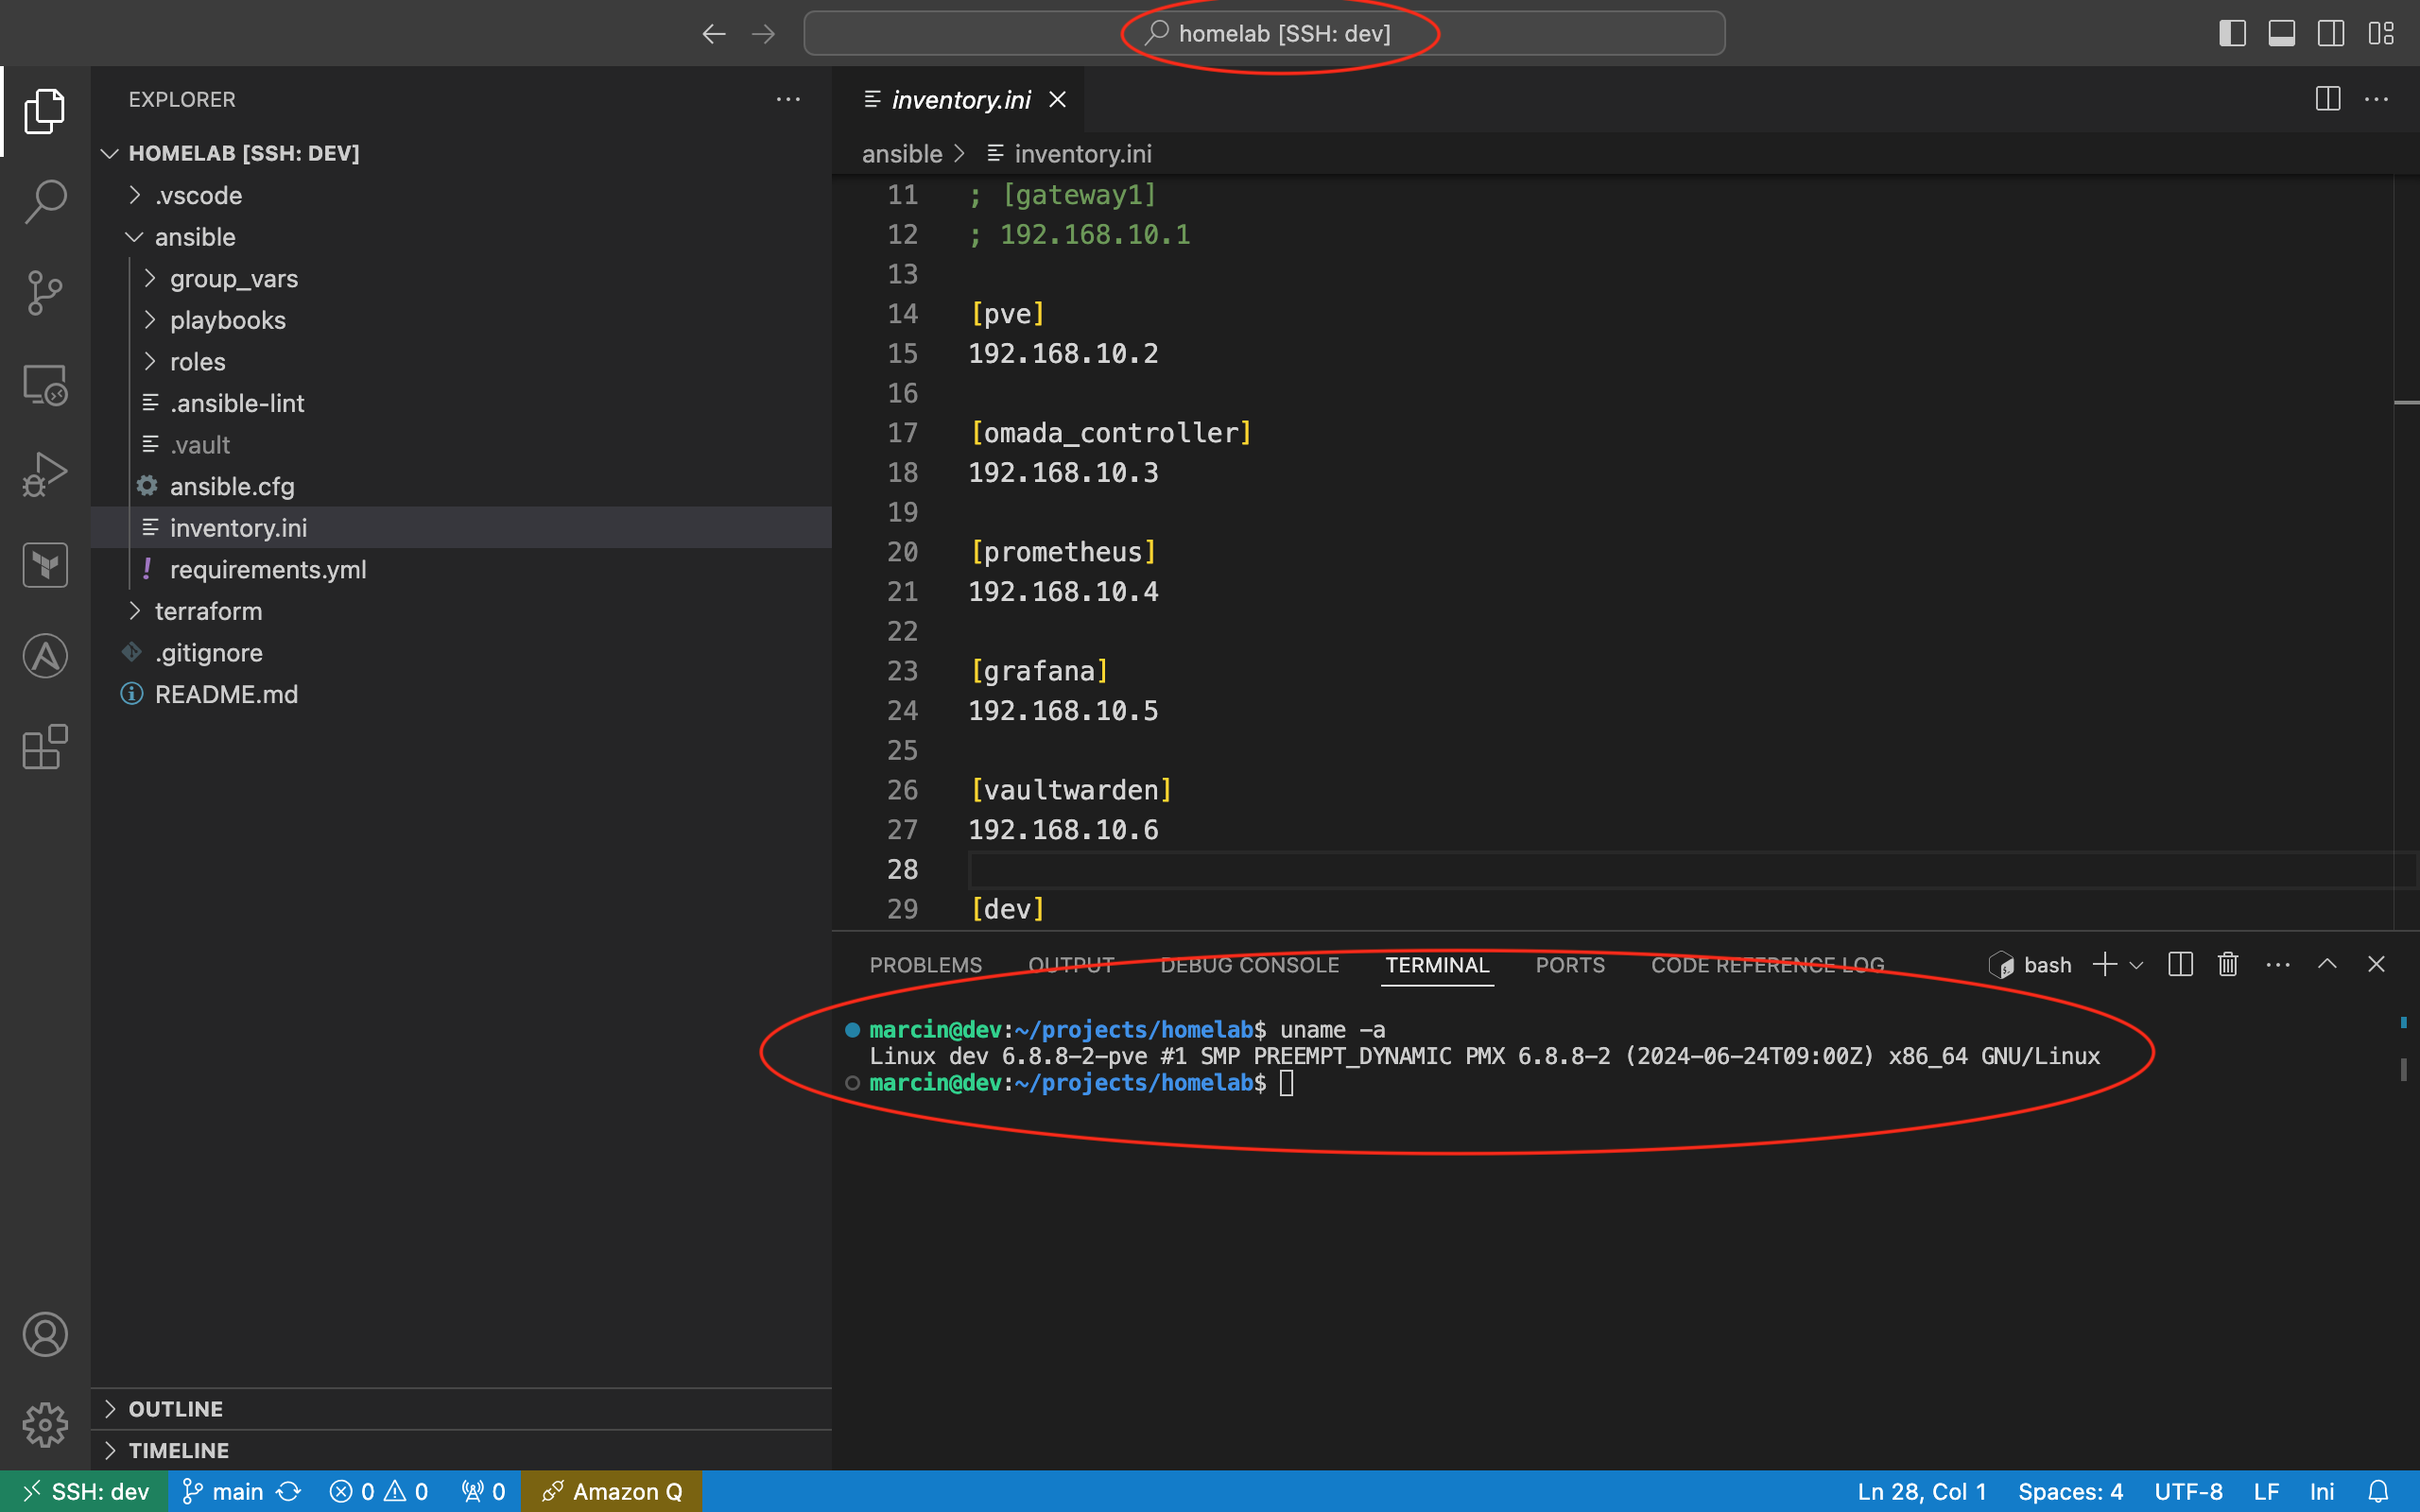Expand the roles folder

(197, 361)
